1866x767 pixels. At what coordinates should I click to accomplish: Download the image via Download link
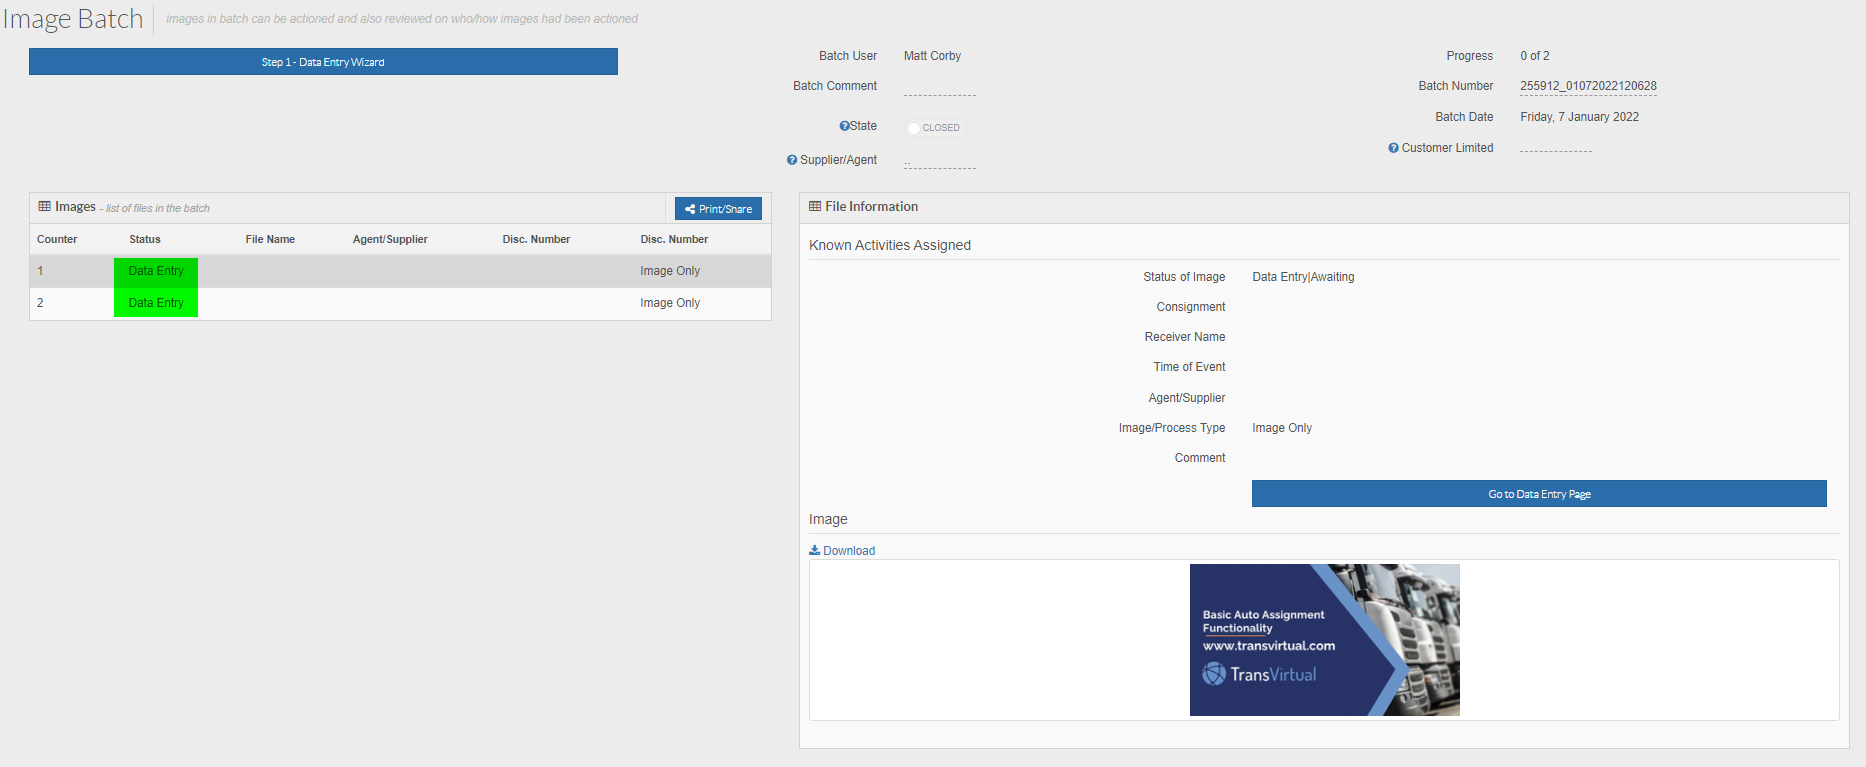point(842,551)
